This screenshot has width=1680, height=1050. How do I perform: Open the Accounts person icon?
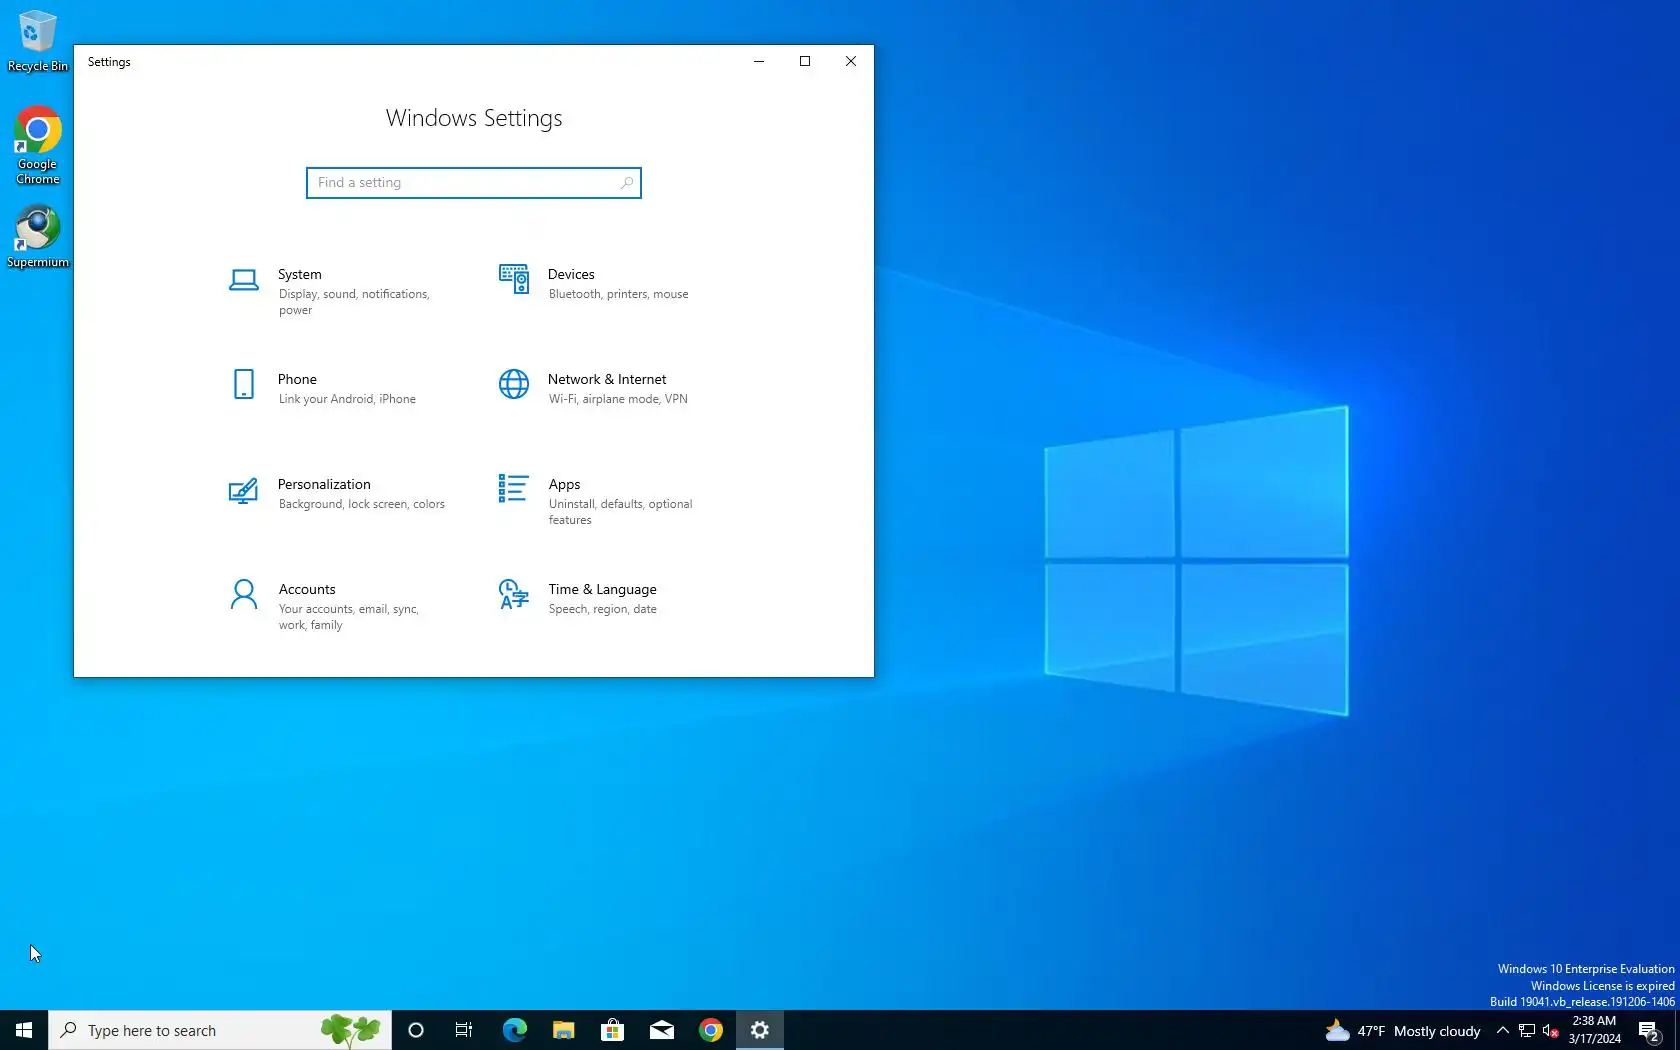[243, 594]
